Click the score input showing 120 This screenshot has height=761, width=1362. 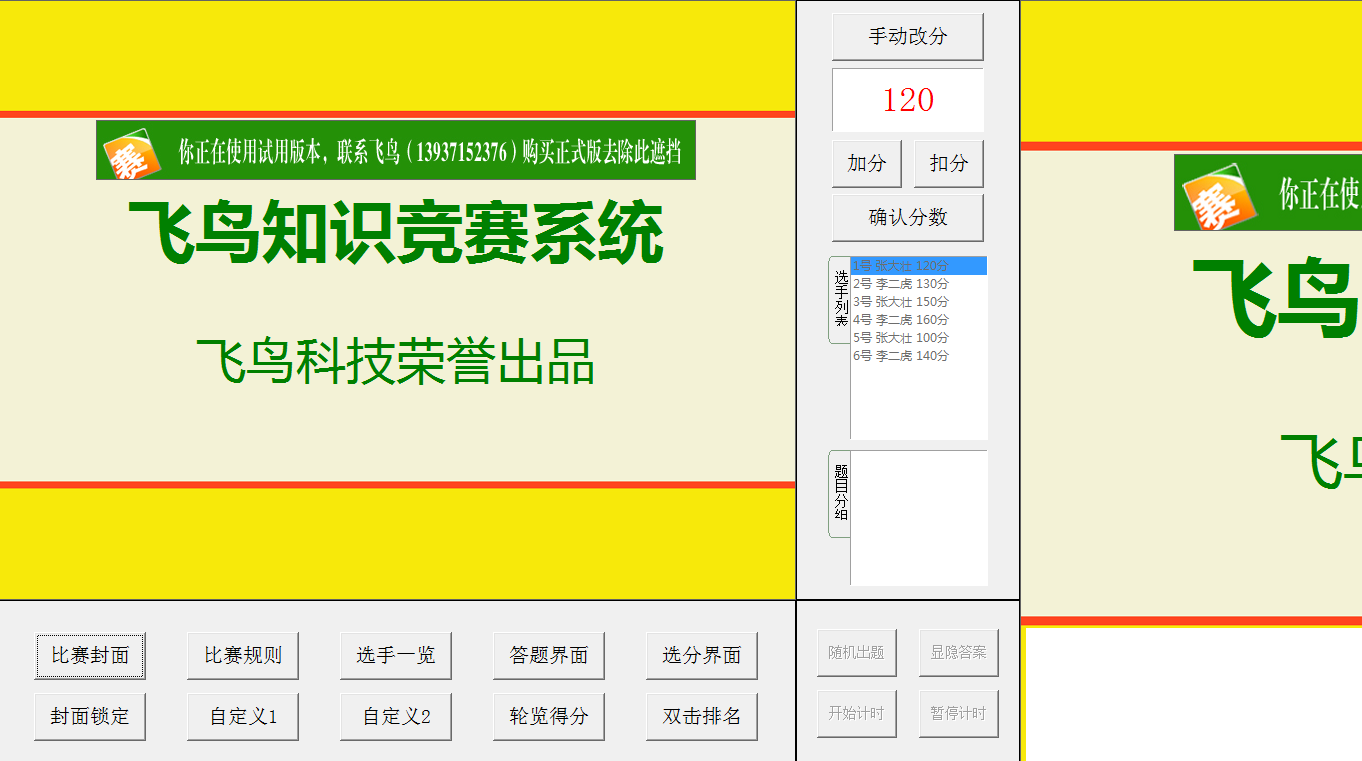(x=907, y=100)
